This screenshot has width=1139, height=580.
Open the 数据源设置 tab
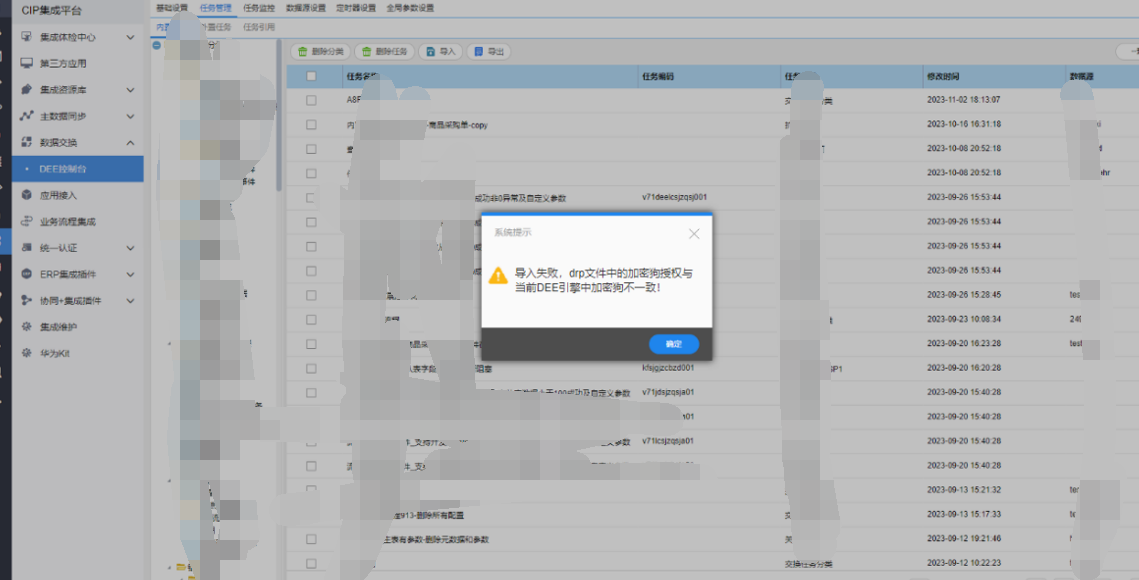coord(306,8)
